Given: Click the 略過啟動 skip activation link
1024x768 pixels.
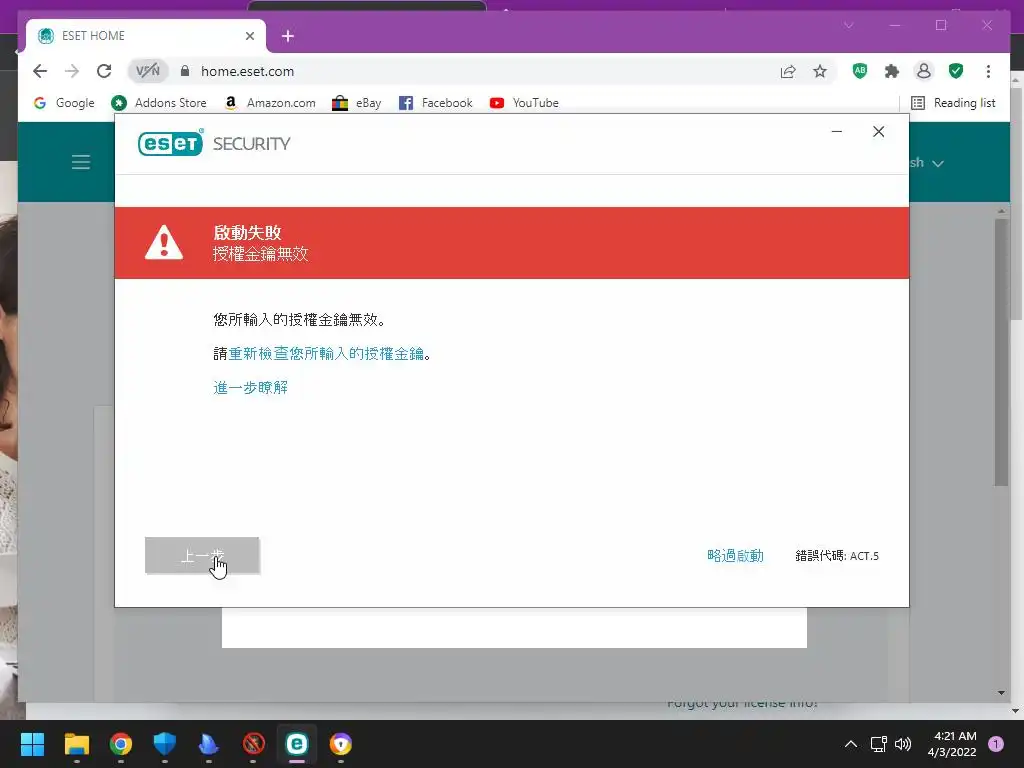Looking at the screenshot, I should [x=735, y=556].
